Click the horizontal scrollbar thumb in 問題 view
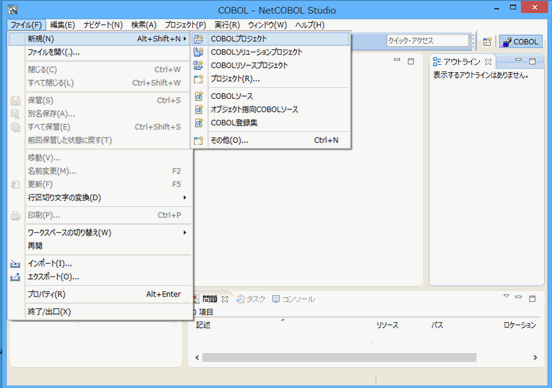Viewport: 552px width, 388px height. (339, 357)
